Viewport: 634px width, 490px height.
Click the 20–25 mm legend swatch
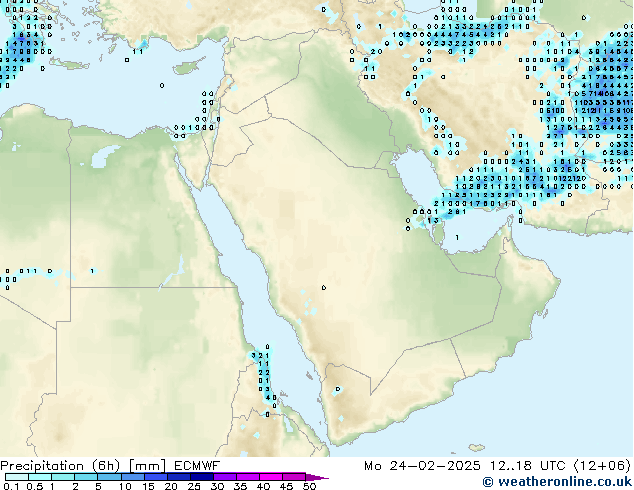178,477
